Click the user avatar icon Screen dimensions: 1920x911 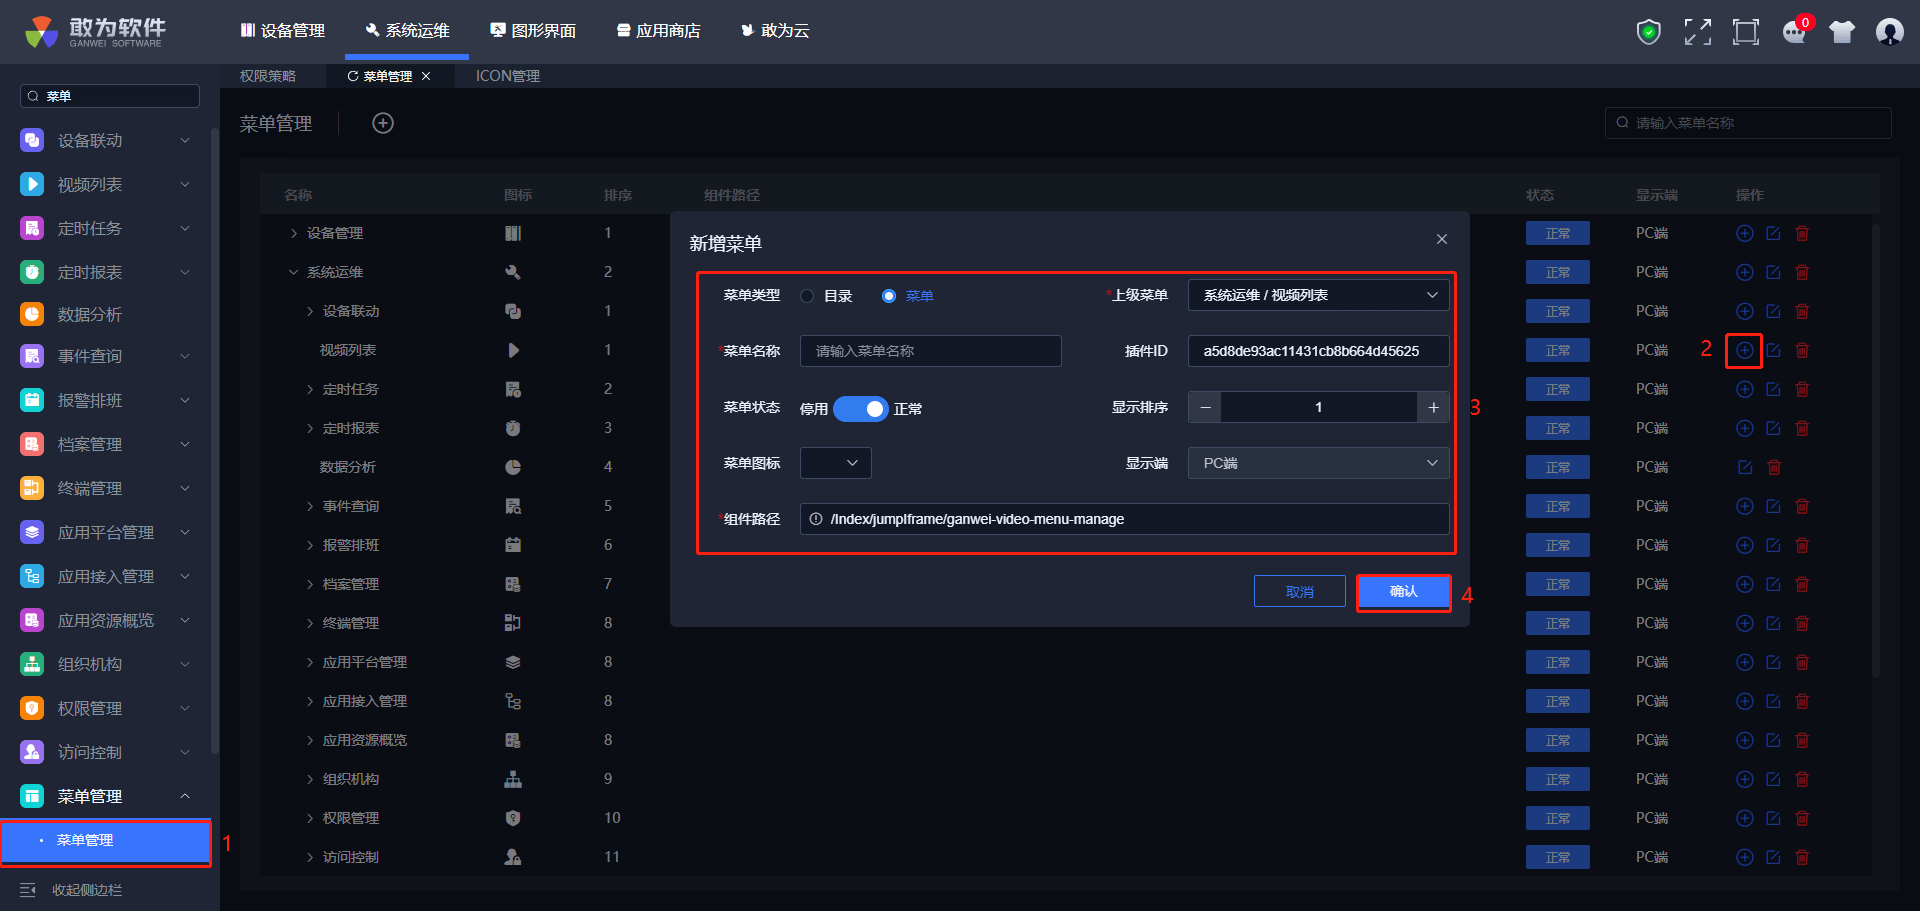coord(1889,32)
